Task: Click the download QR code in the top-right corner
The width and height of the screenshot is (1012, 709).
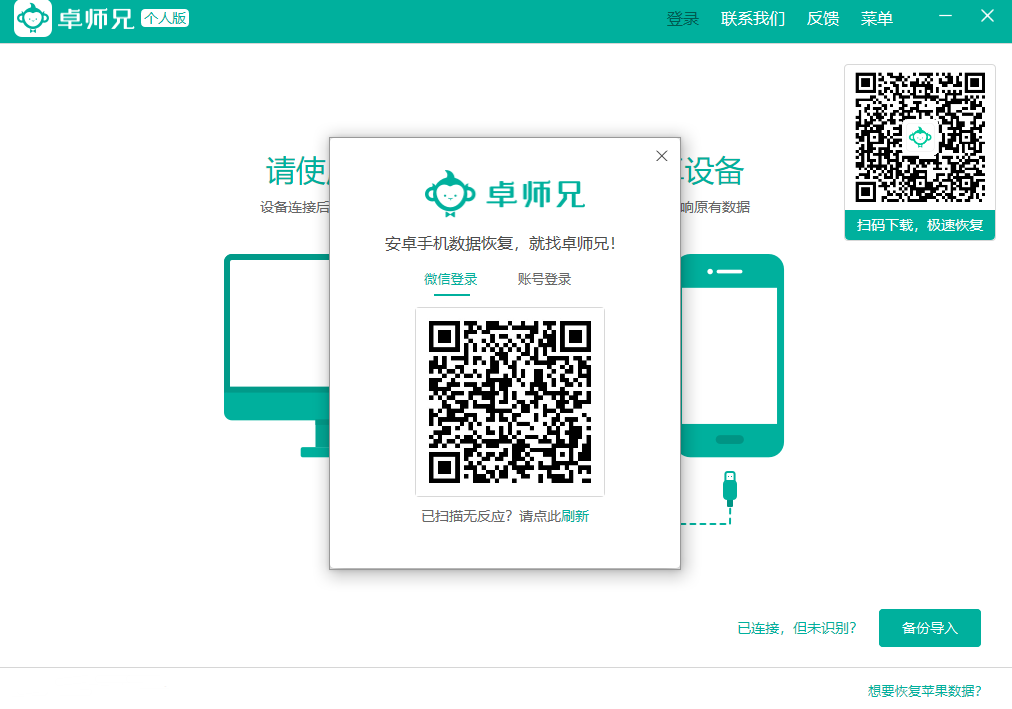Action: [919, 137]
